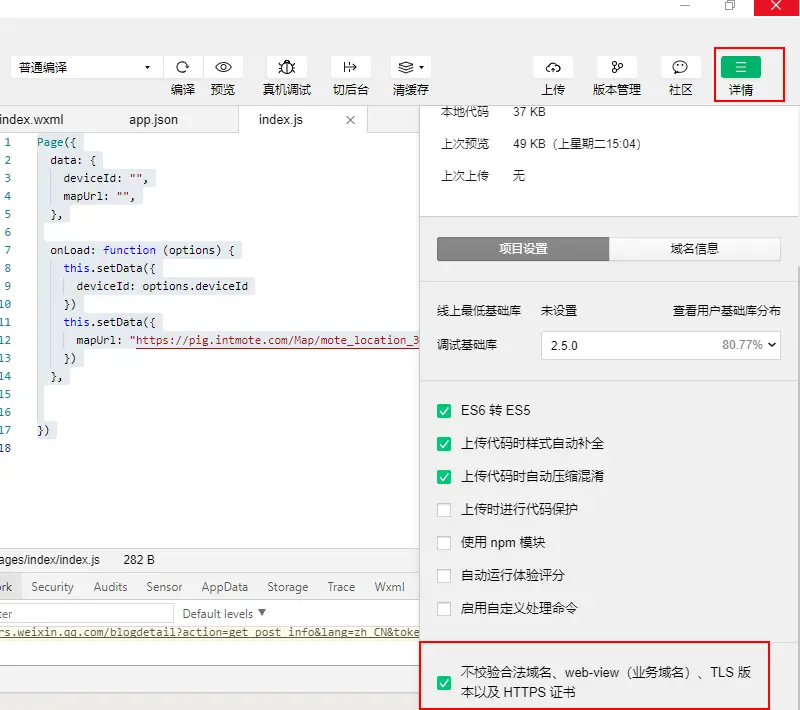Open the Trace devtools tab

coord(341,587)
